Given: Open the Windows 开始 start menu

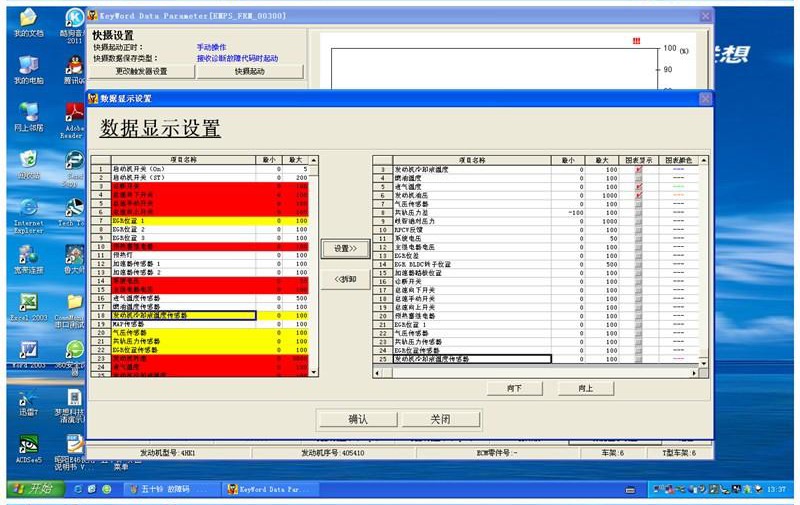Looking at the screenshot, I should [x=32, y=489].
